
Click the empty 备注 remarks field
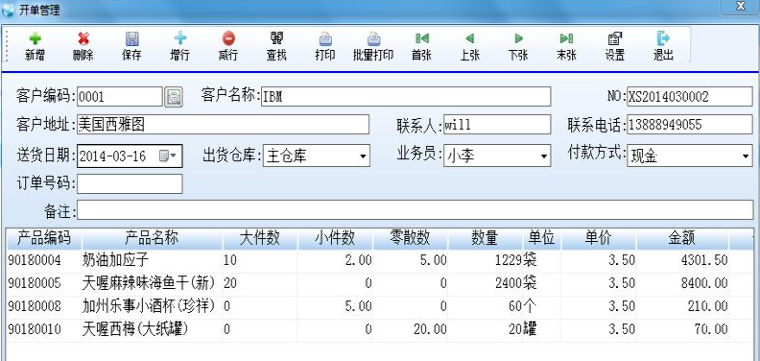(x=415, y=210)
